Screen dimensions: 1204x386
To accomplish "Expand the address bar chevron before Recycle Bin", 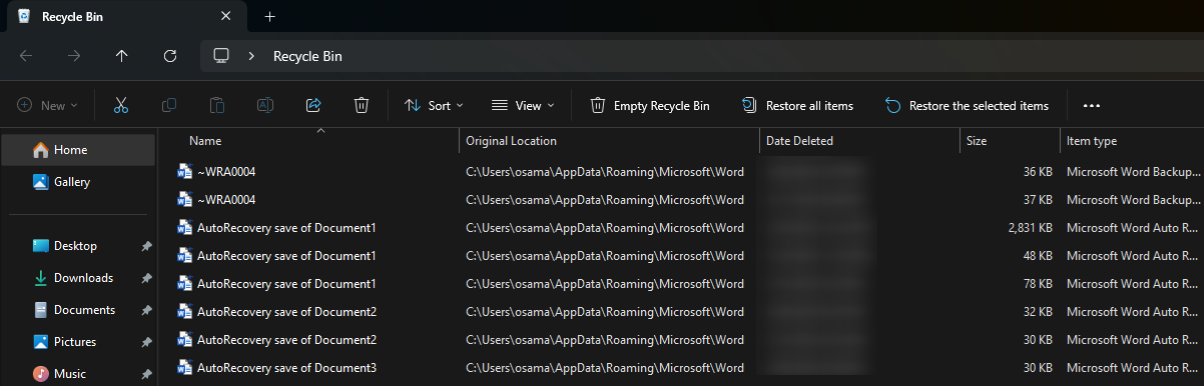I will [251, 56].
